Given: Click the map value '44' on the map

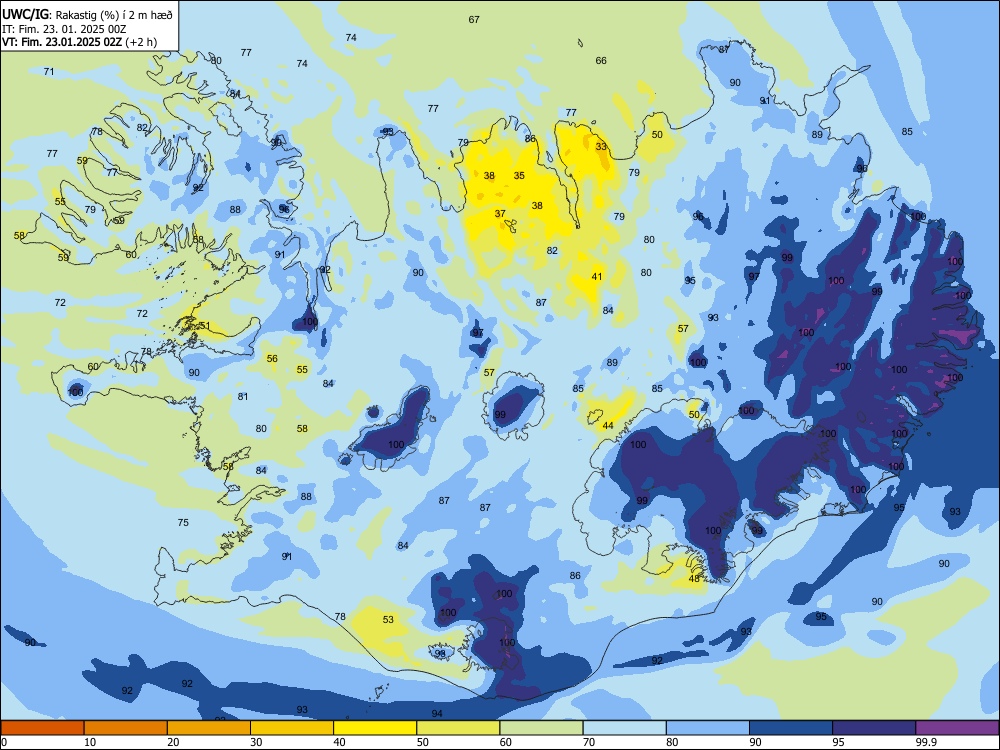Looking at the screenshot, I should click(x=608, y=425).
